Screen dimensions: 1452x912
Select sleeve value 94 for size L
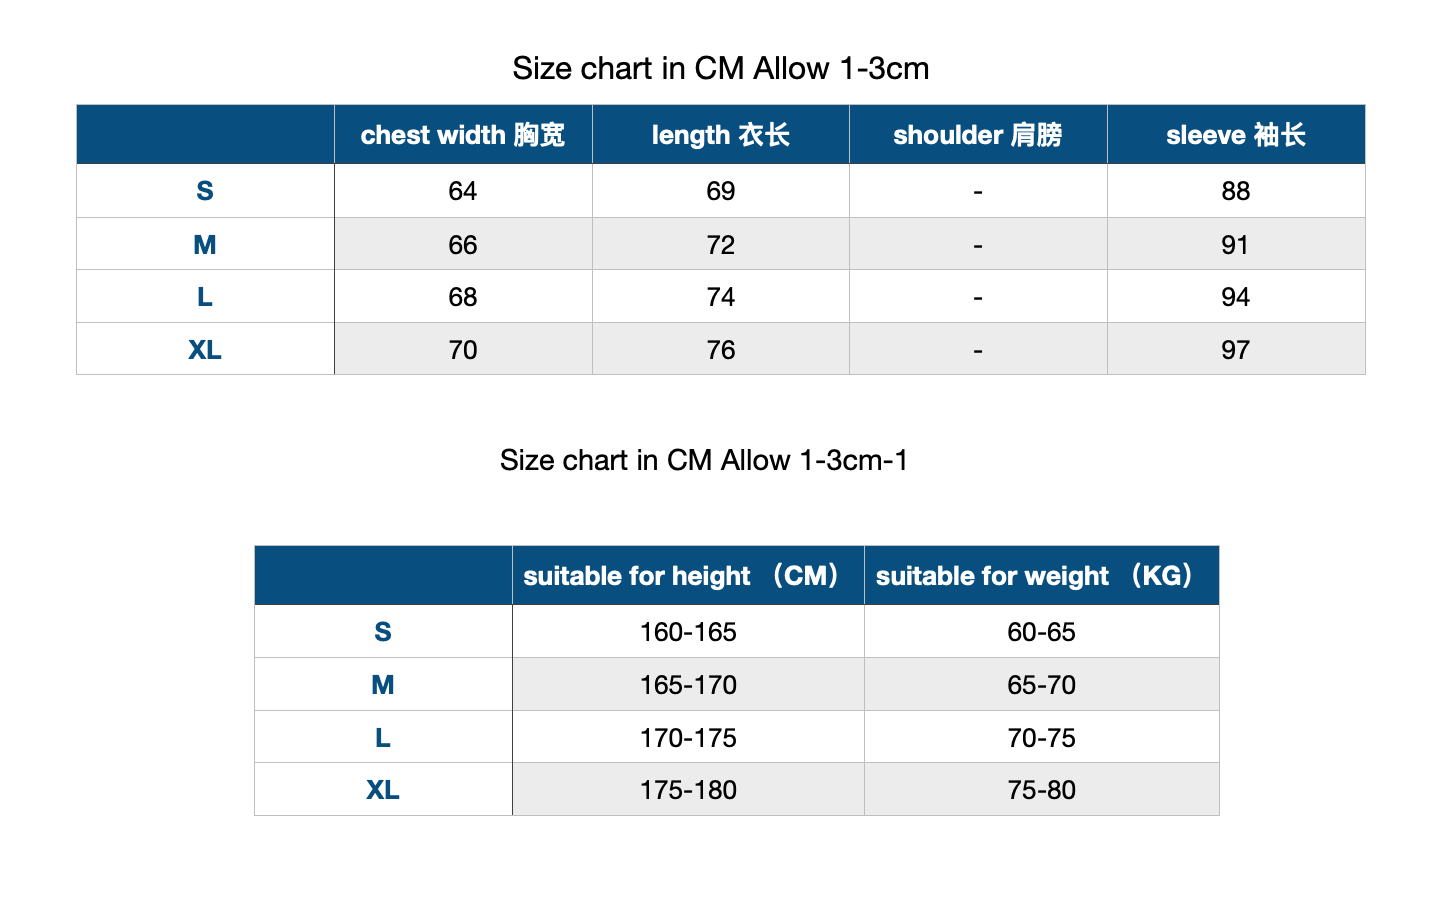[x=1236, y=297]
